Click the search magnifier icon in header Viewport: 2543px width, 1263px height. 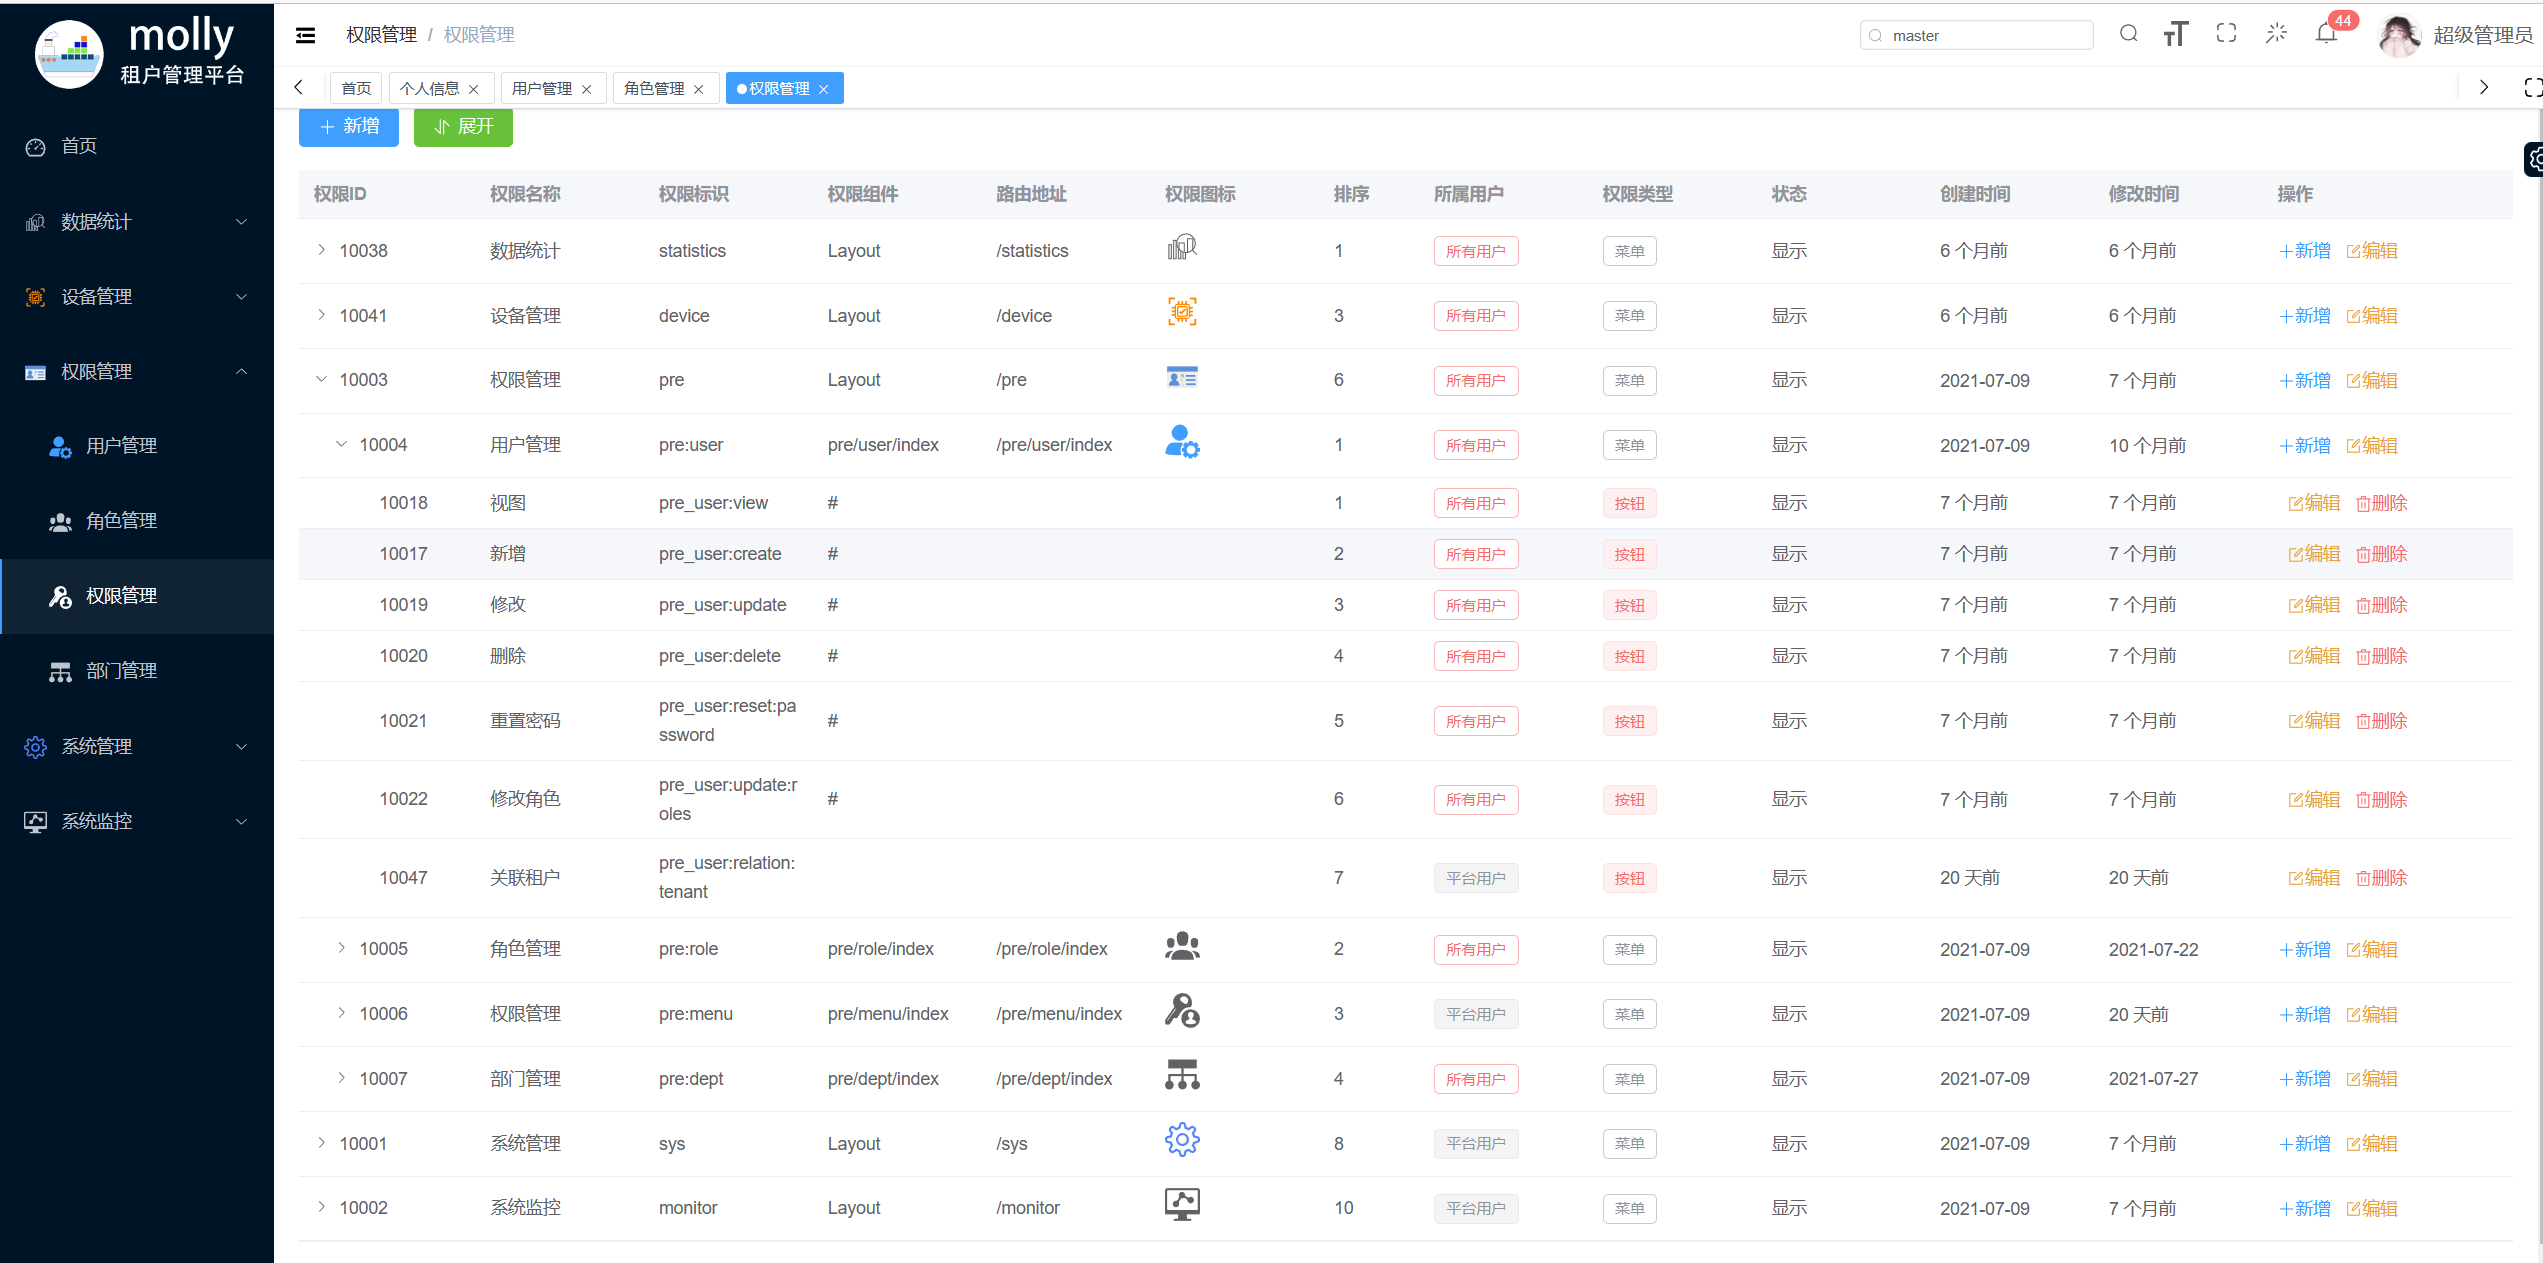coord(2128,34)
